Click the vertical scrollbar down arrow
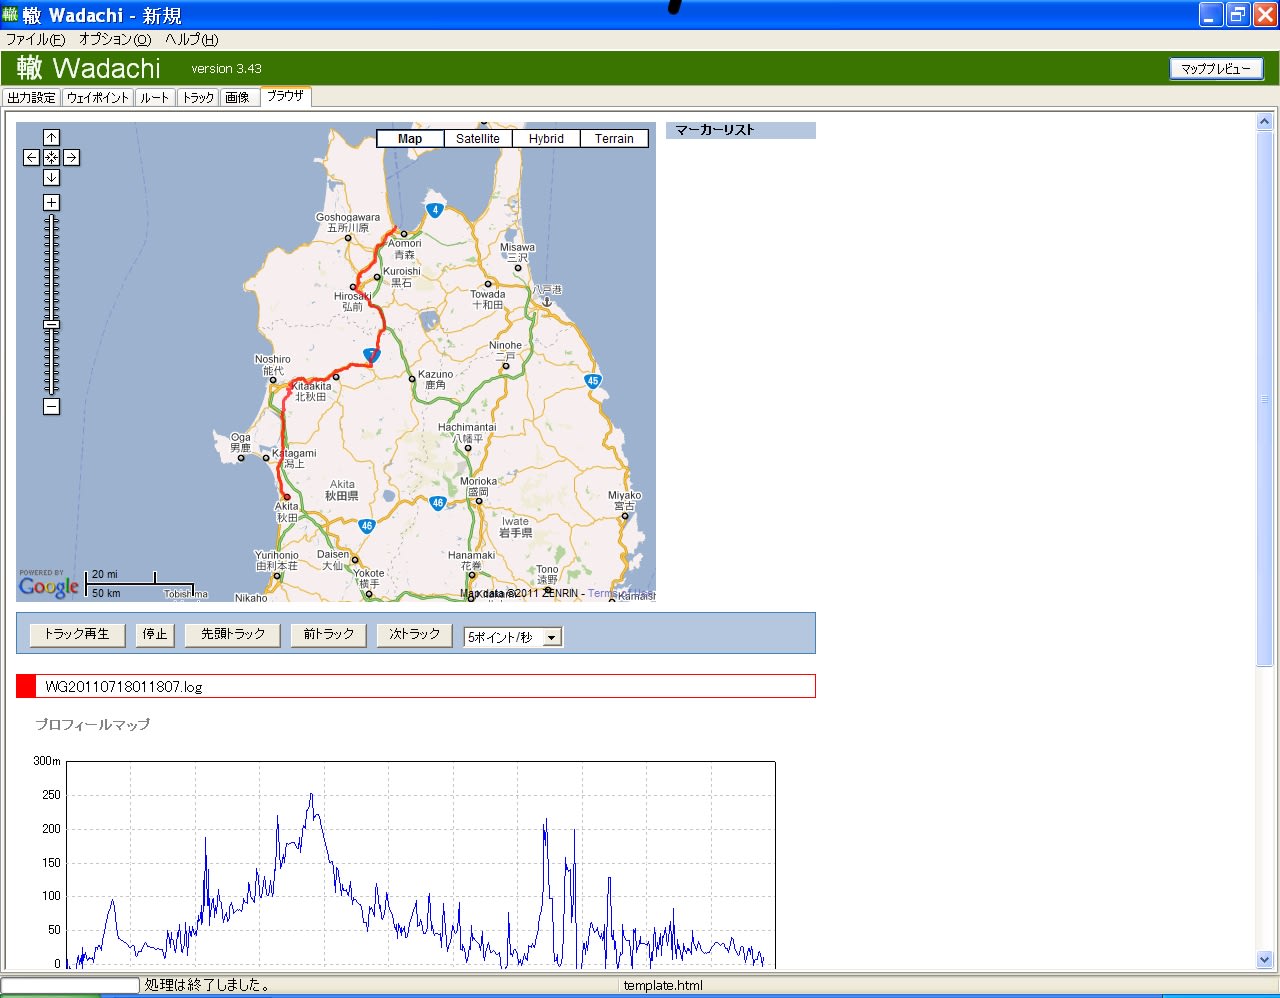The image size is (1280, 998). pos(1265,959)
